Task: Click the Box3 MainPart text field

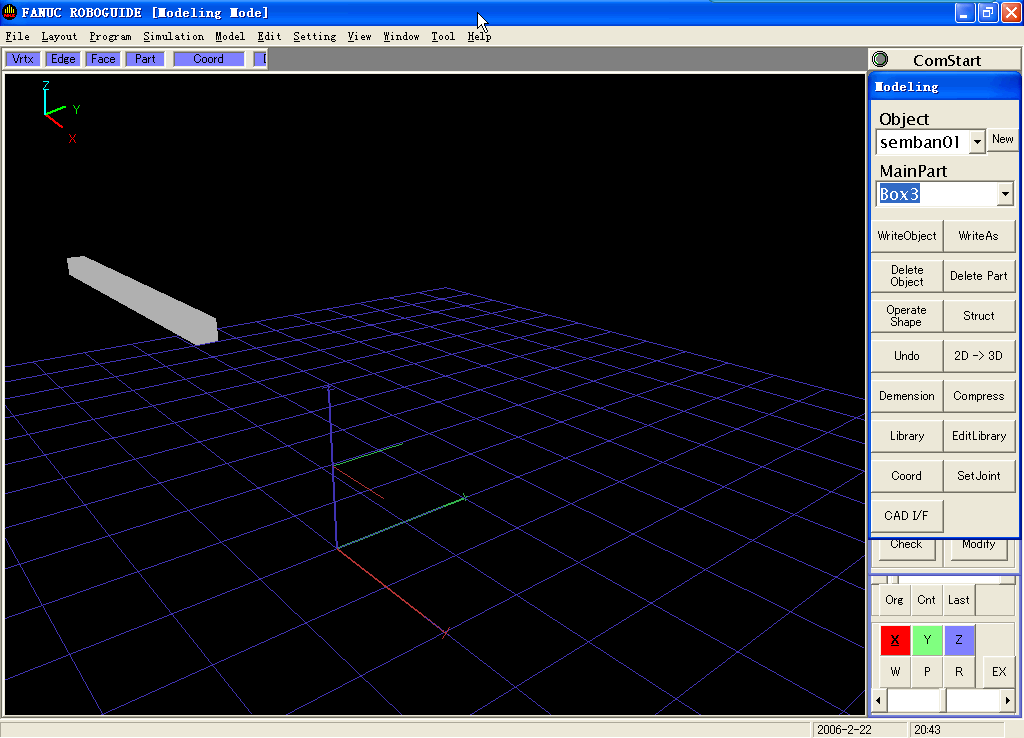Action: (x=936, y=194)
